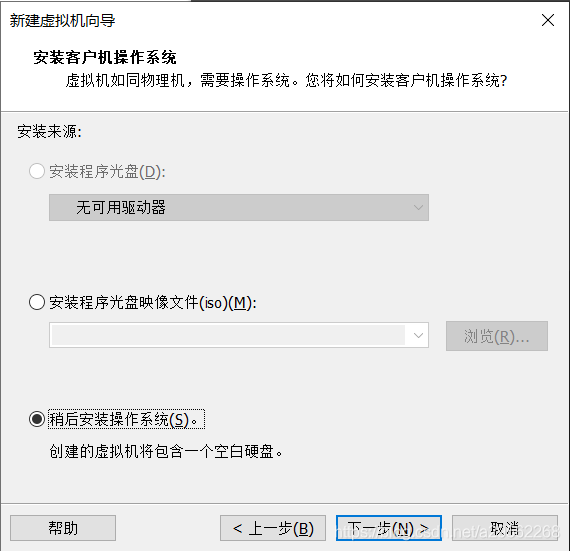
Task: Click the 安装客户机操作系统 heading
Action: [x=105, y=57]
